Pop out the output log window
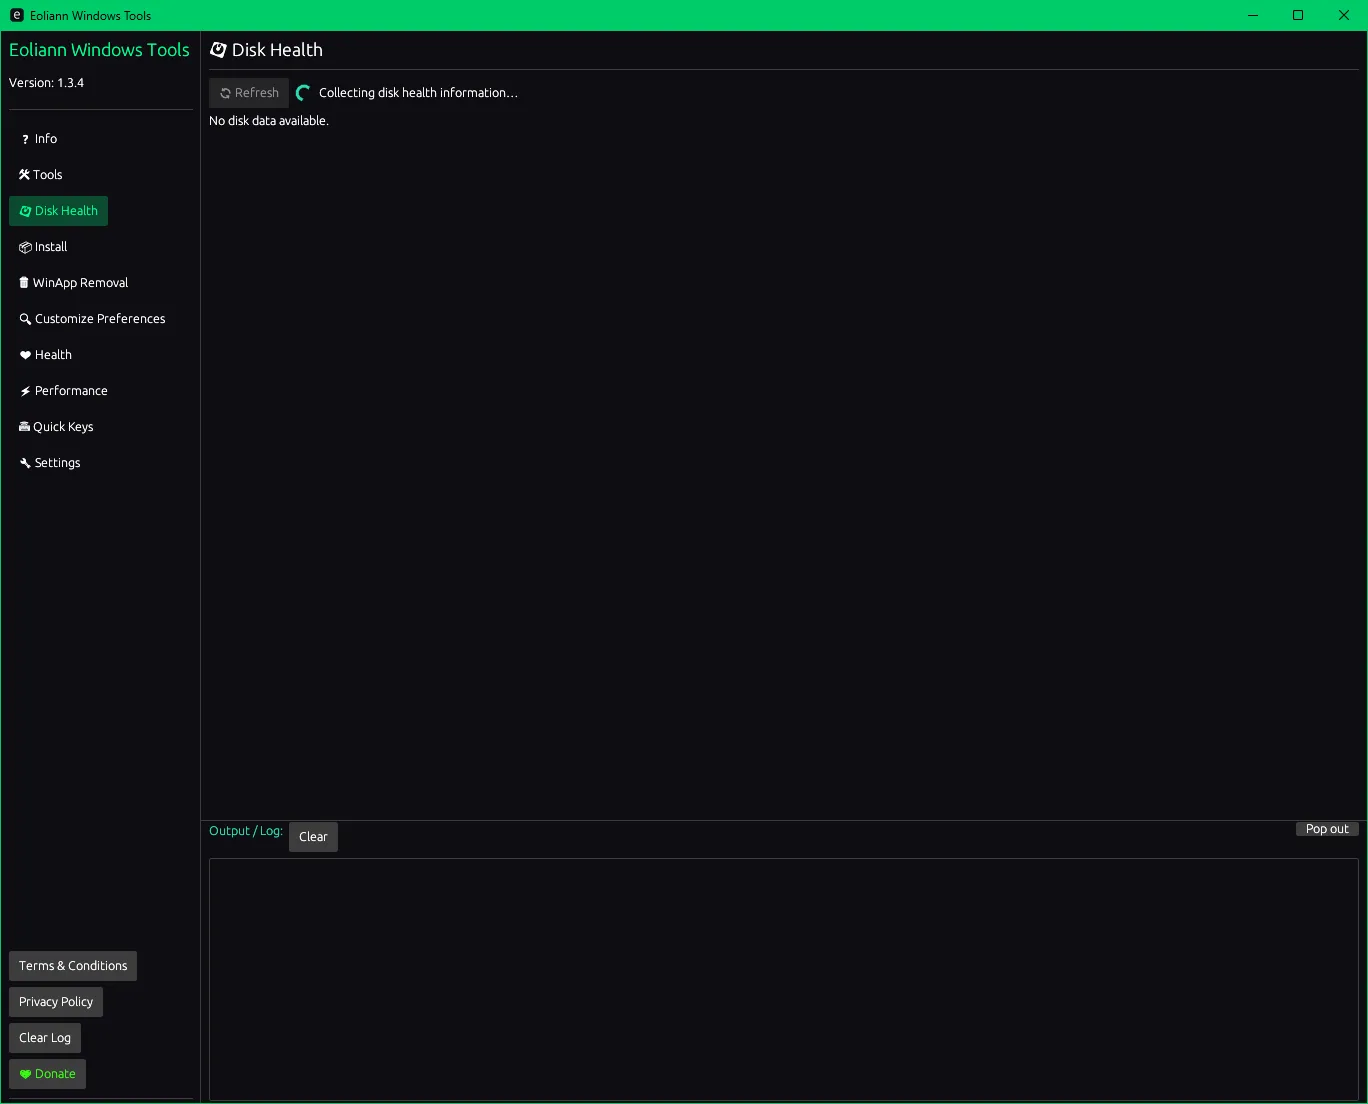 click(1326, 829)
